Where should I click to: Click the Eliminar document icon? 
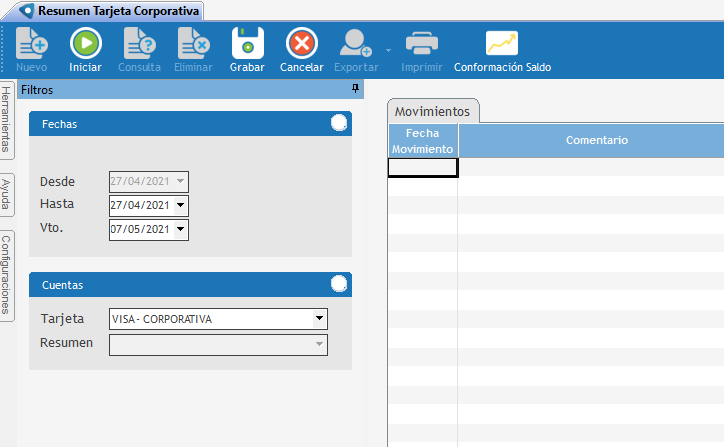tap(194, 44)
